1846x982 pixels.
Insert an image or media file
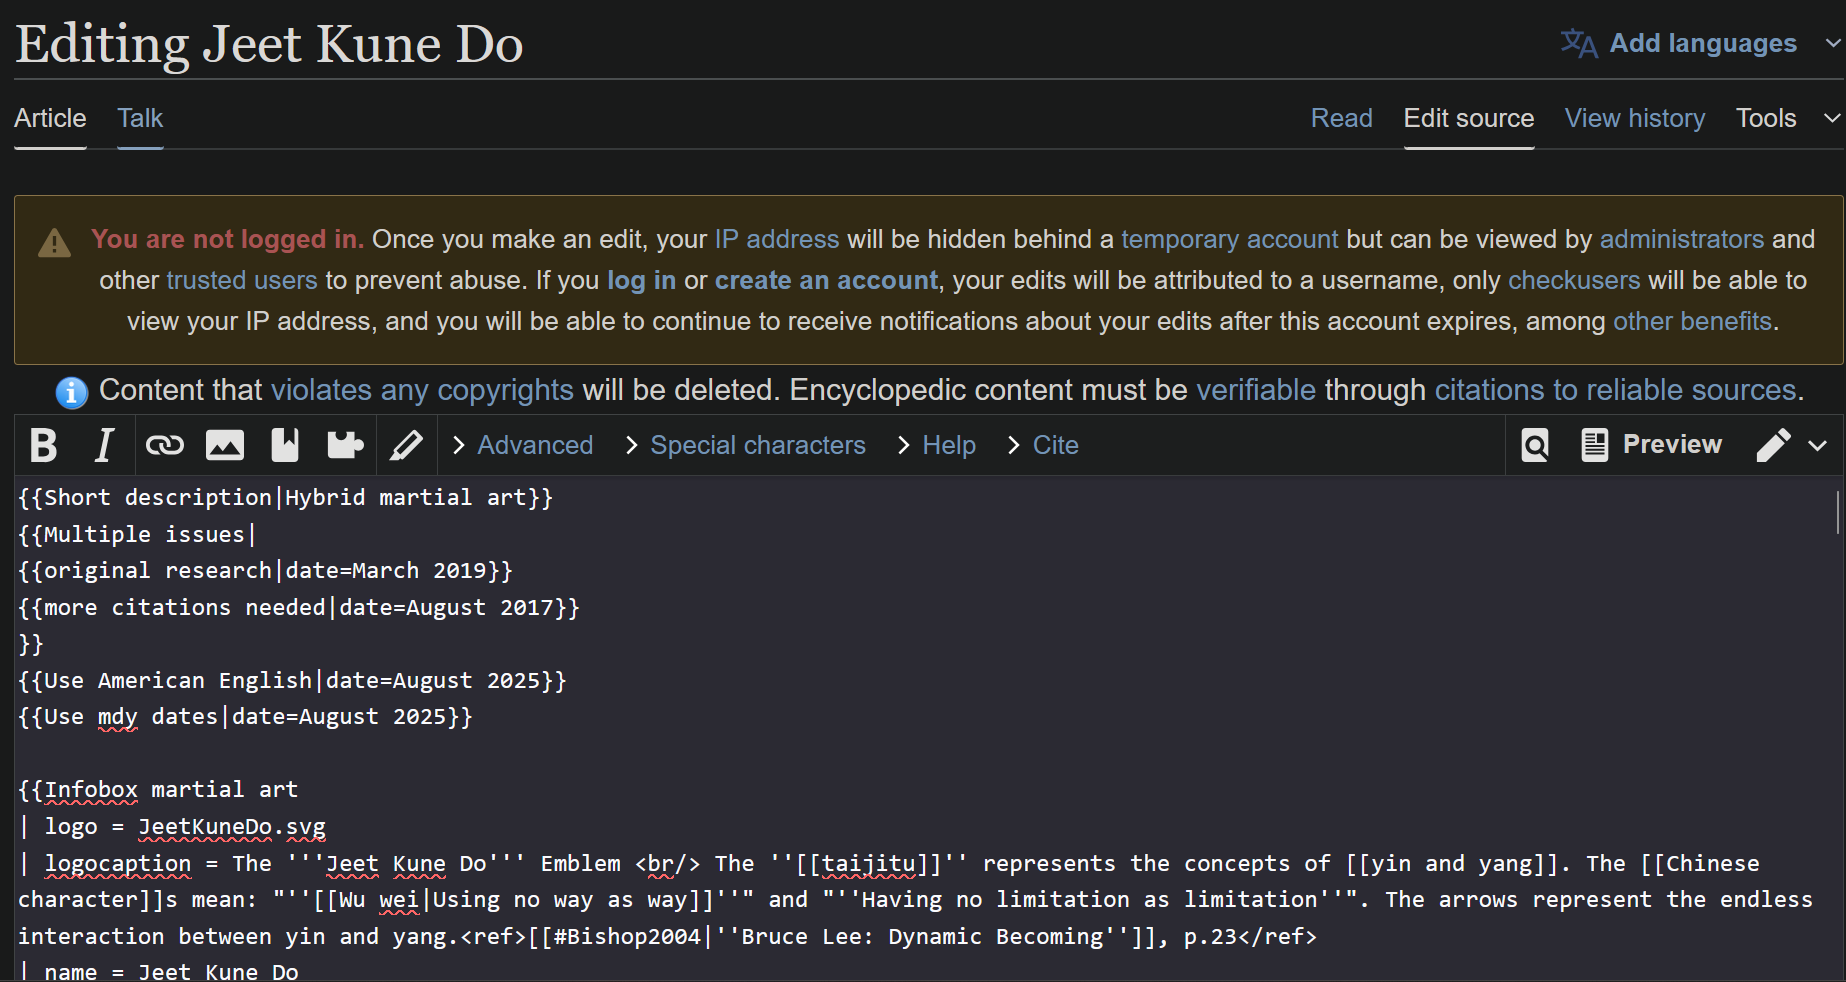[x=225, y=445]
